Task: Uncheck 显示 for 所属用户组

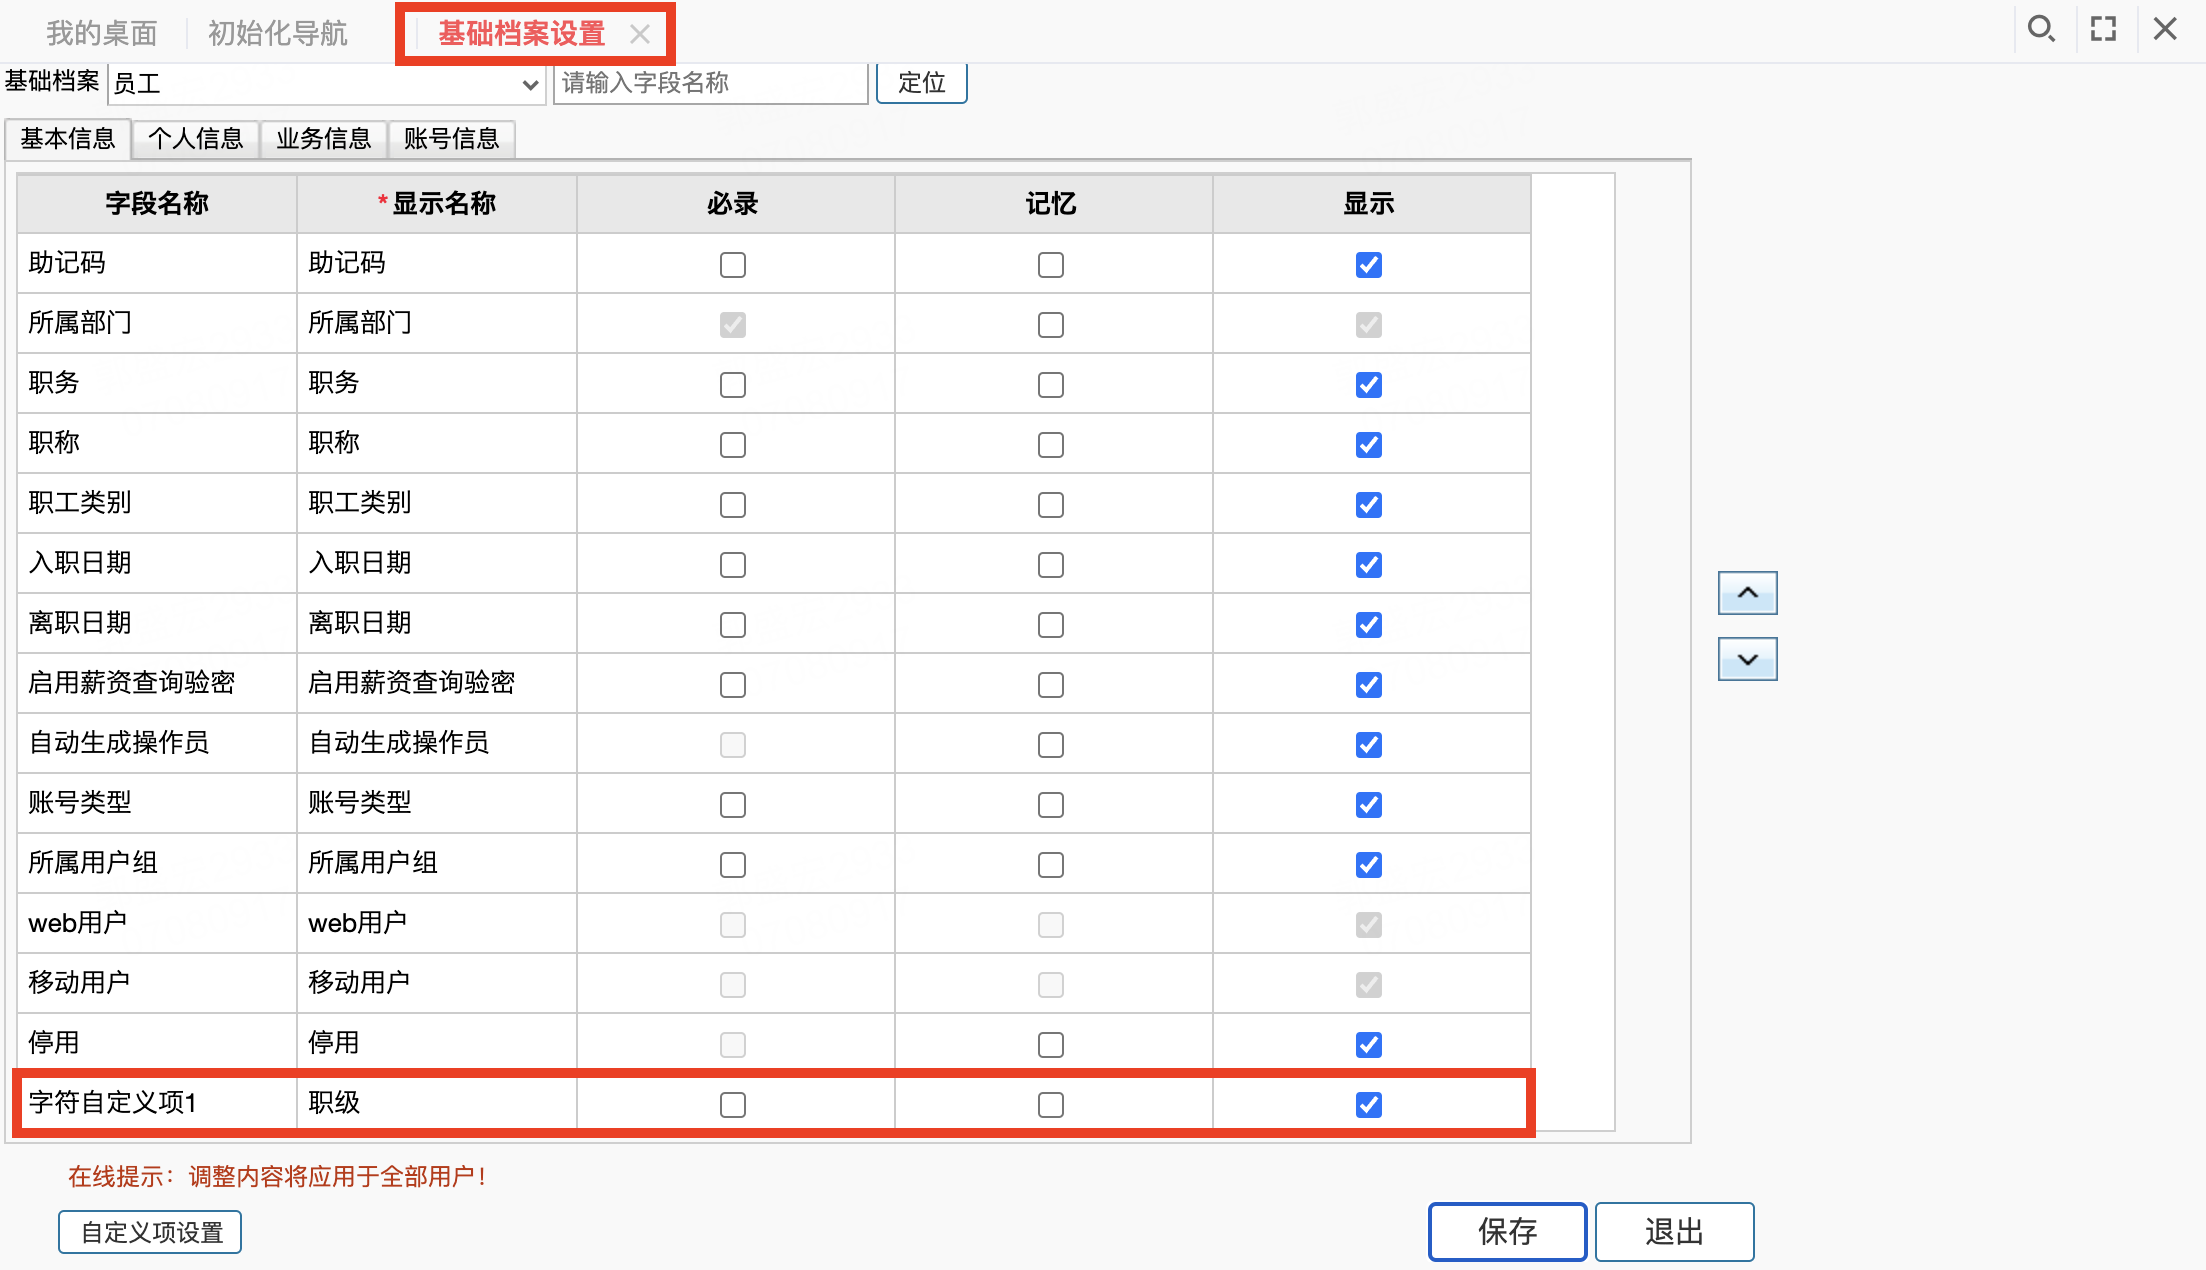Action: pos(1369,865)
